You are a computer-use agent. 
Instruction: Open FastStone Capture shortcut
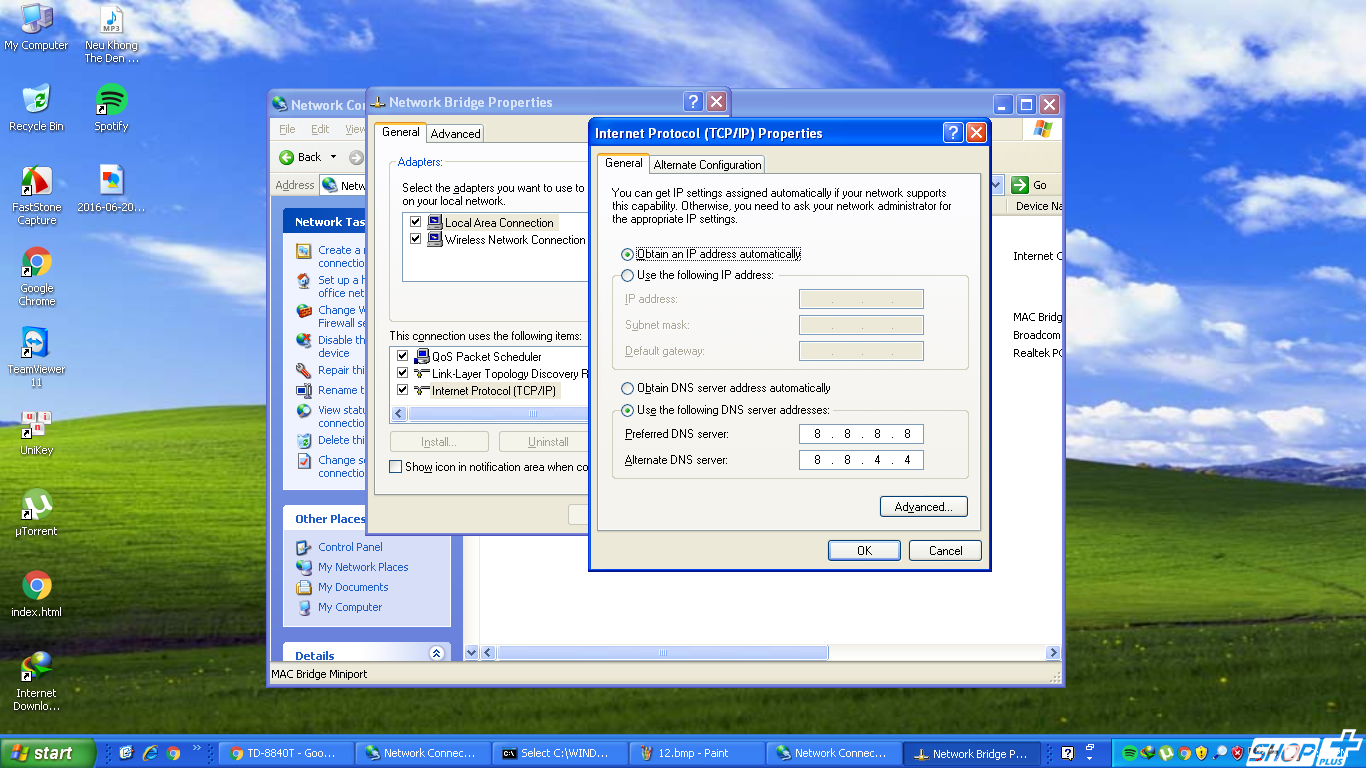tap(37, 183)
